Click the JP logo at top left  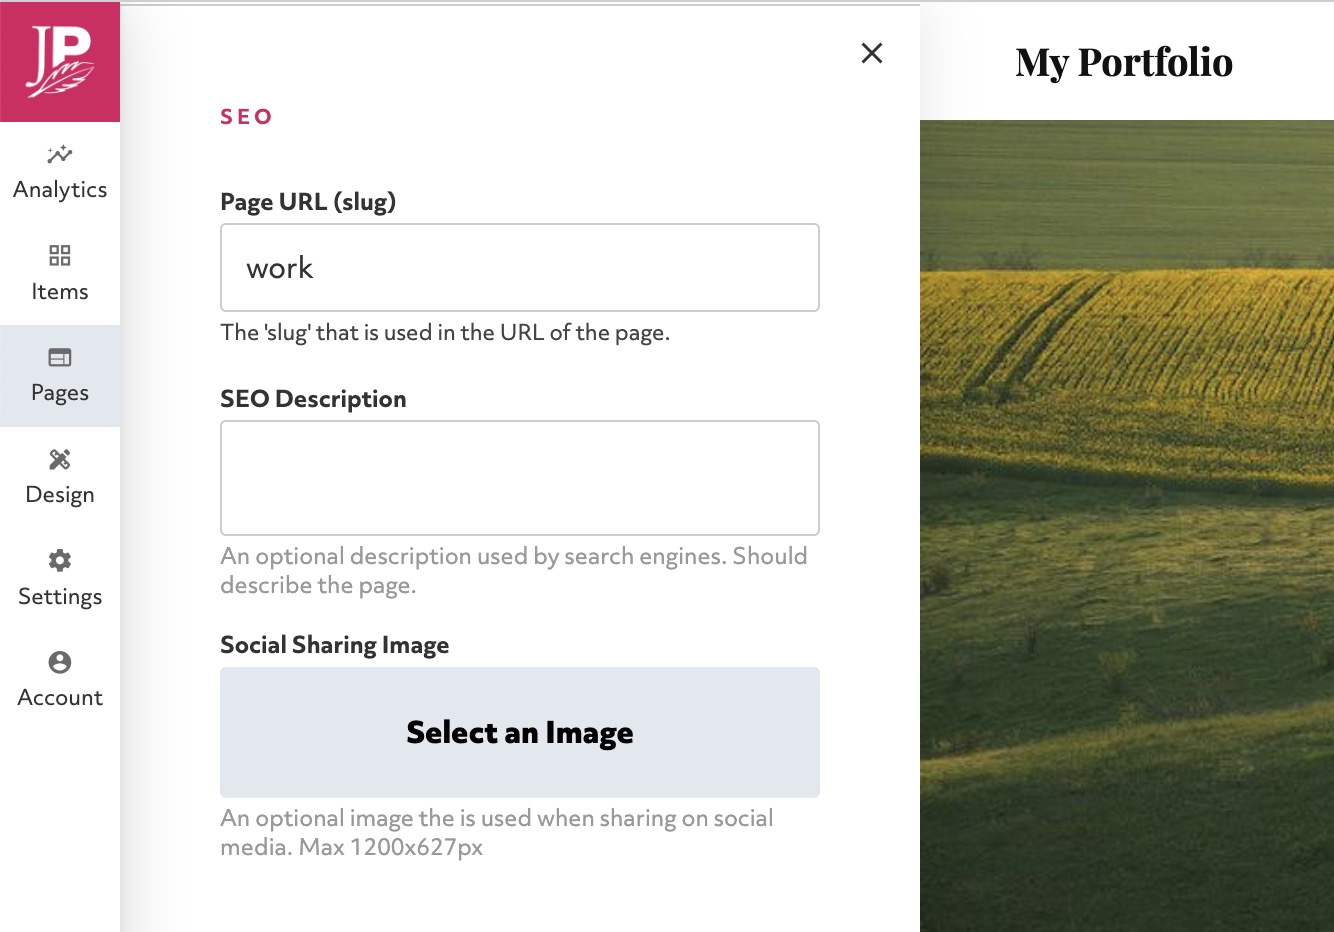[59, 60]
